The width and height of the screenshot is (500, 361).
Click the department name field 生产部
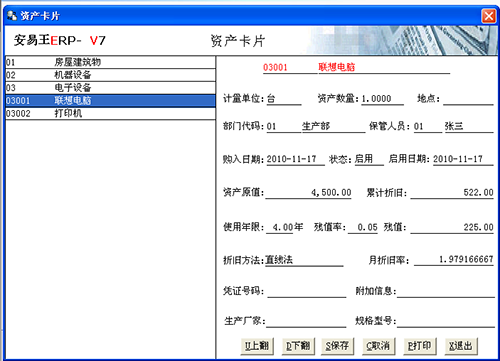tap(334, 126)
